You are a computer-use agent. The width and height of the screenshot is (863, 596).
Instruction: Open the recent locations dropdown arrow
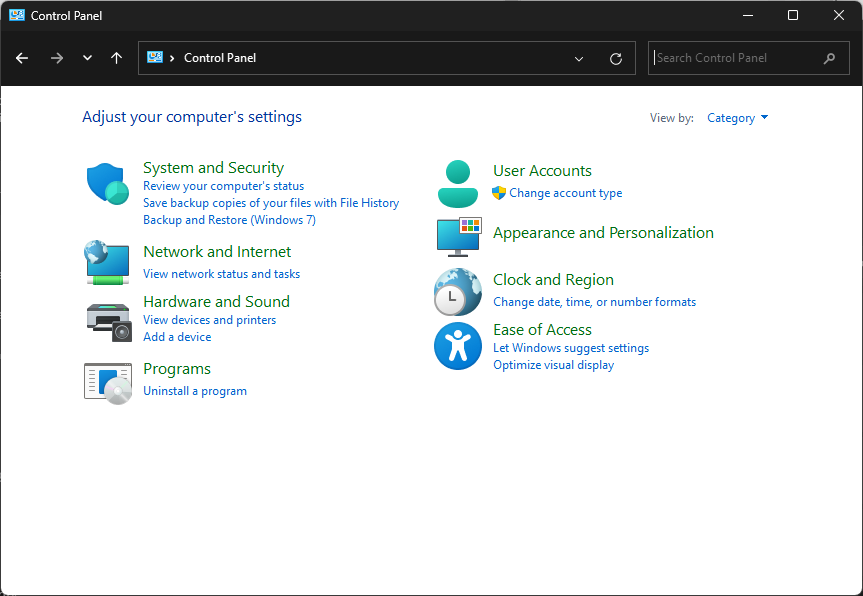(87, 58)
